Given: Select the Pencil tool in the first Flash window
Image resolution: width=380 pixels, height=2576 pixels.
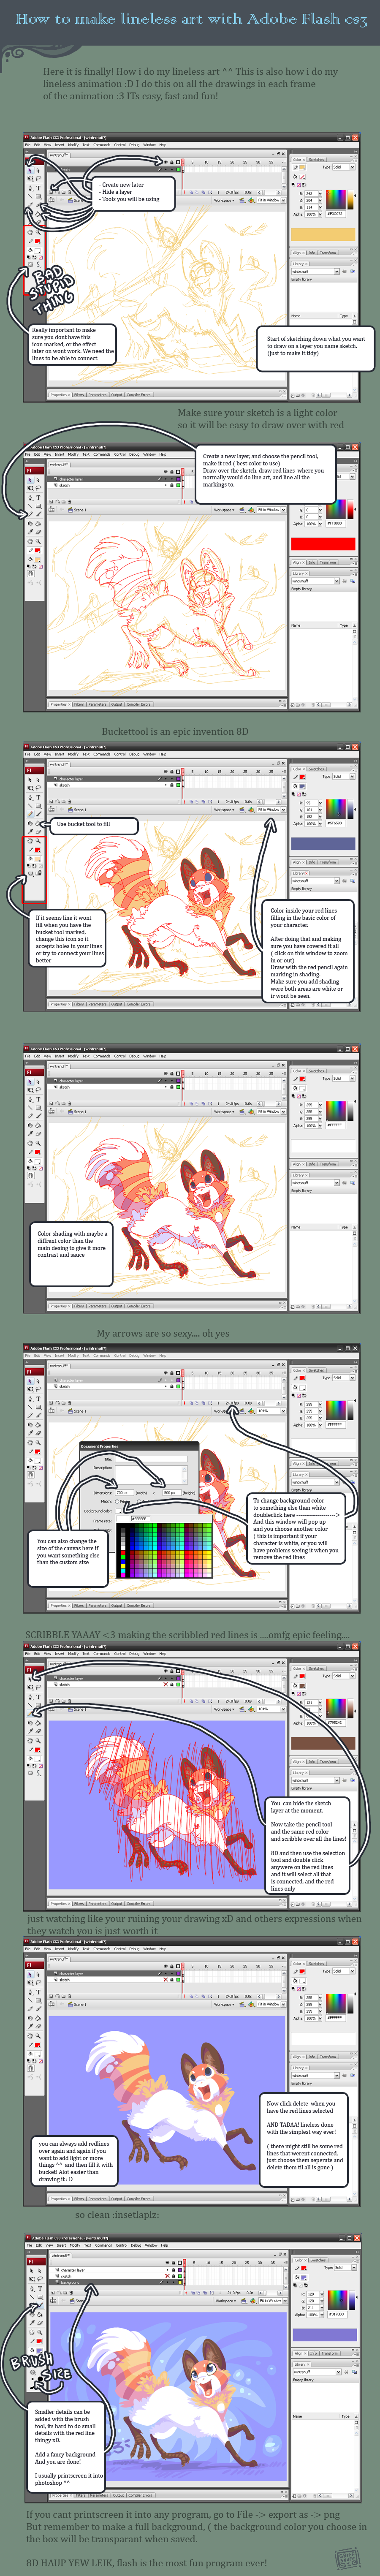Looking at the screenshot, I should [30, 205].
